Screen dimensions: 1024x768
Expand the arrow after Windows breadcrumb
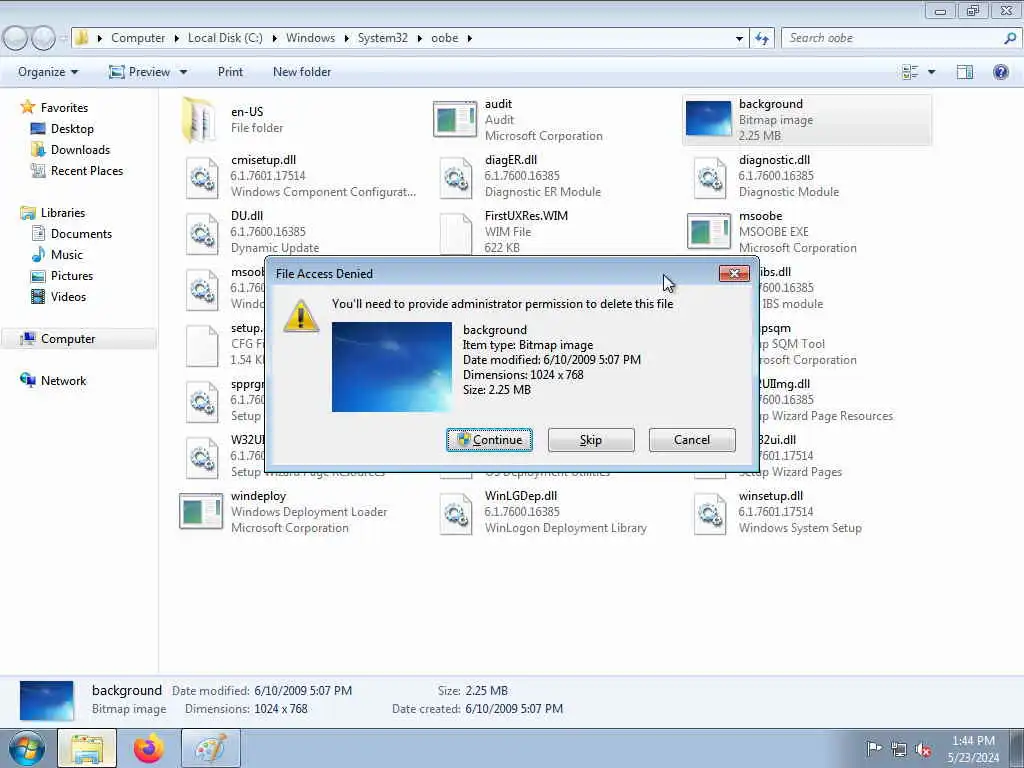click(x=347, y=38)
